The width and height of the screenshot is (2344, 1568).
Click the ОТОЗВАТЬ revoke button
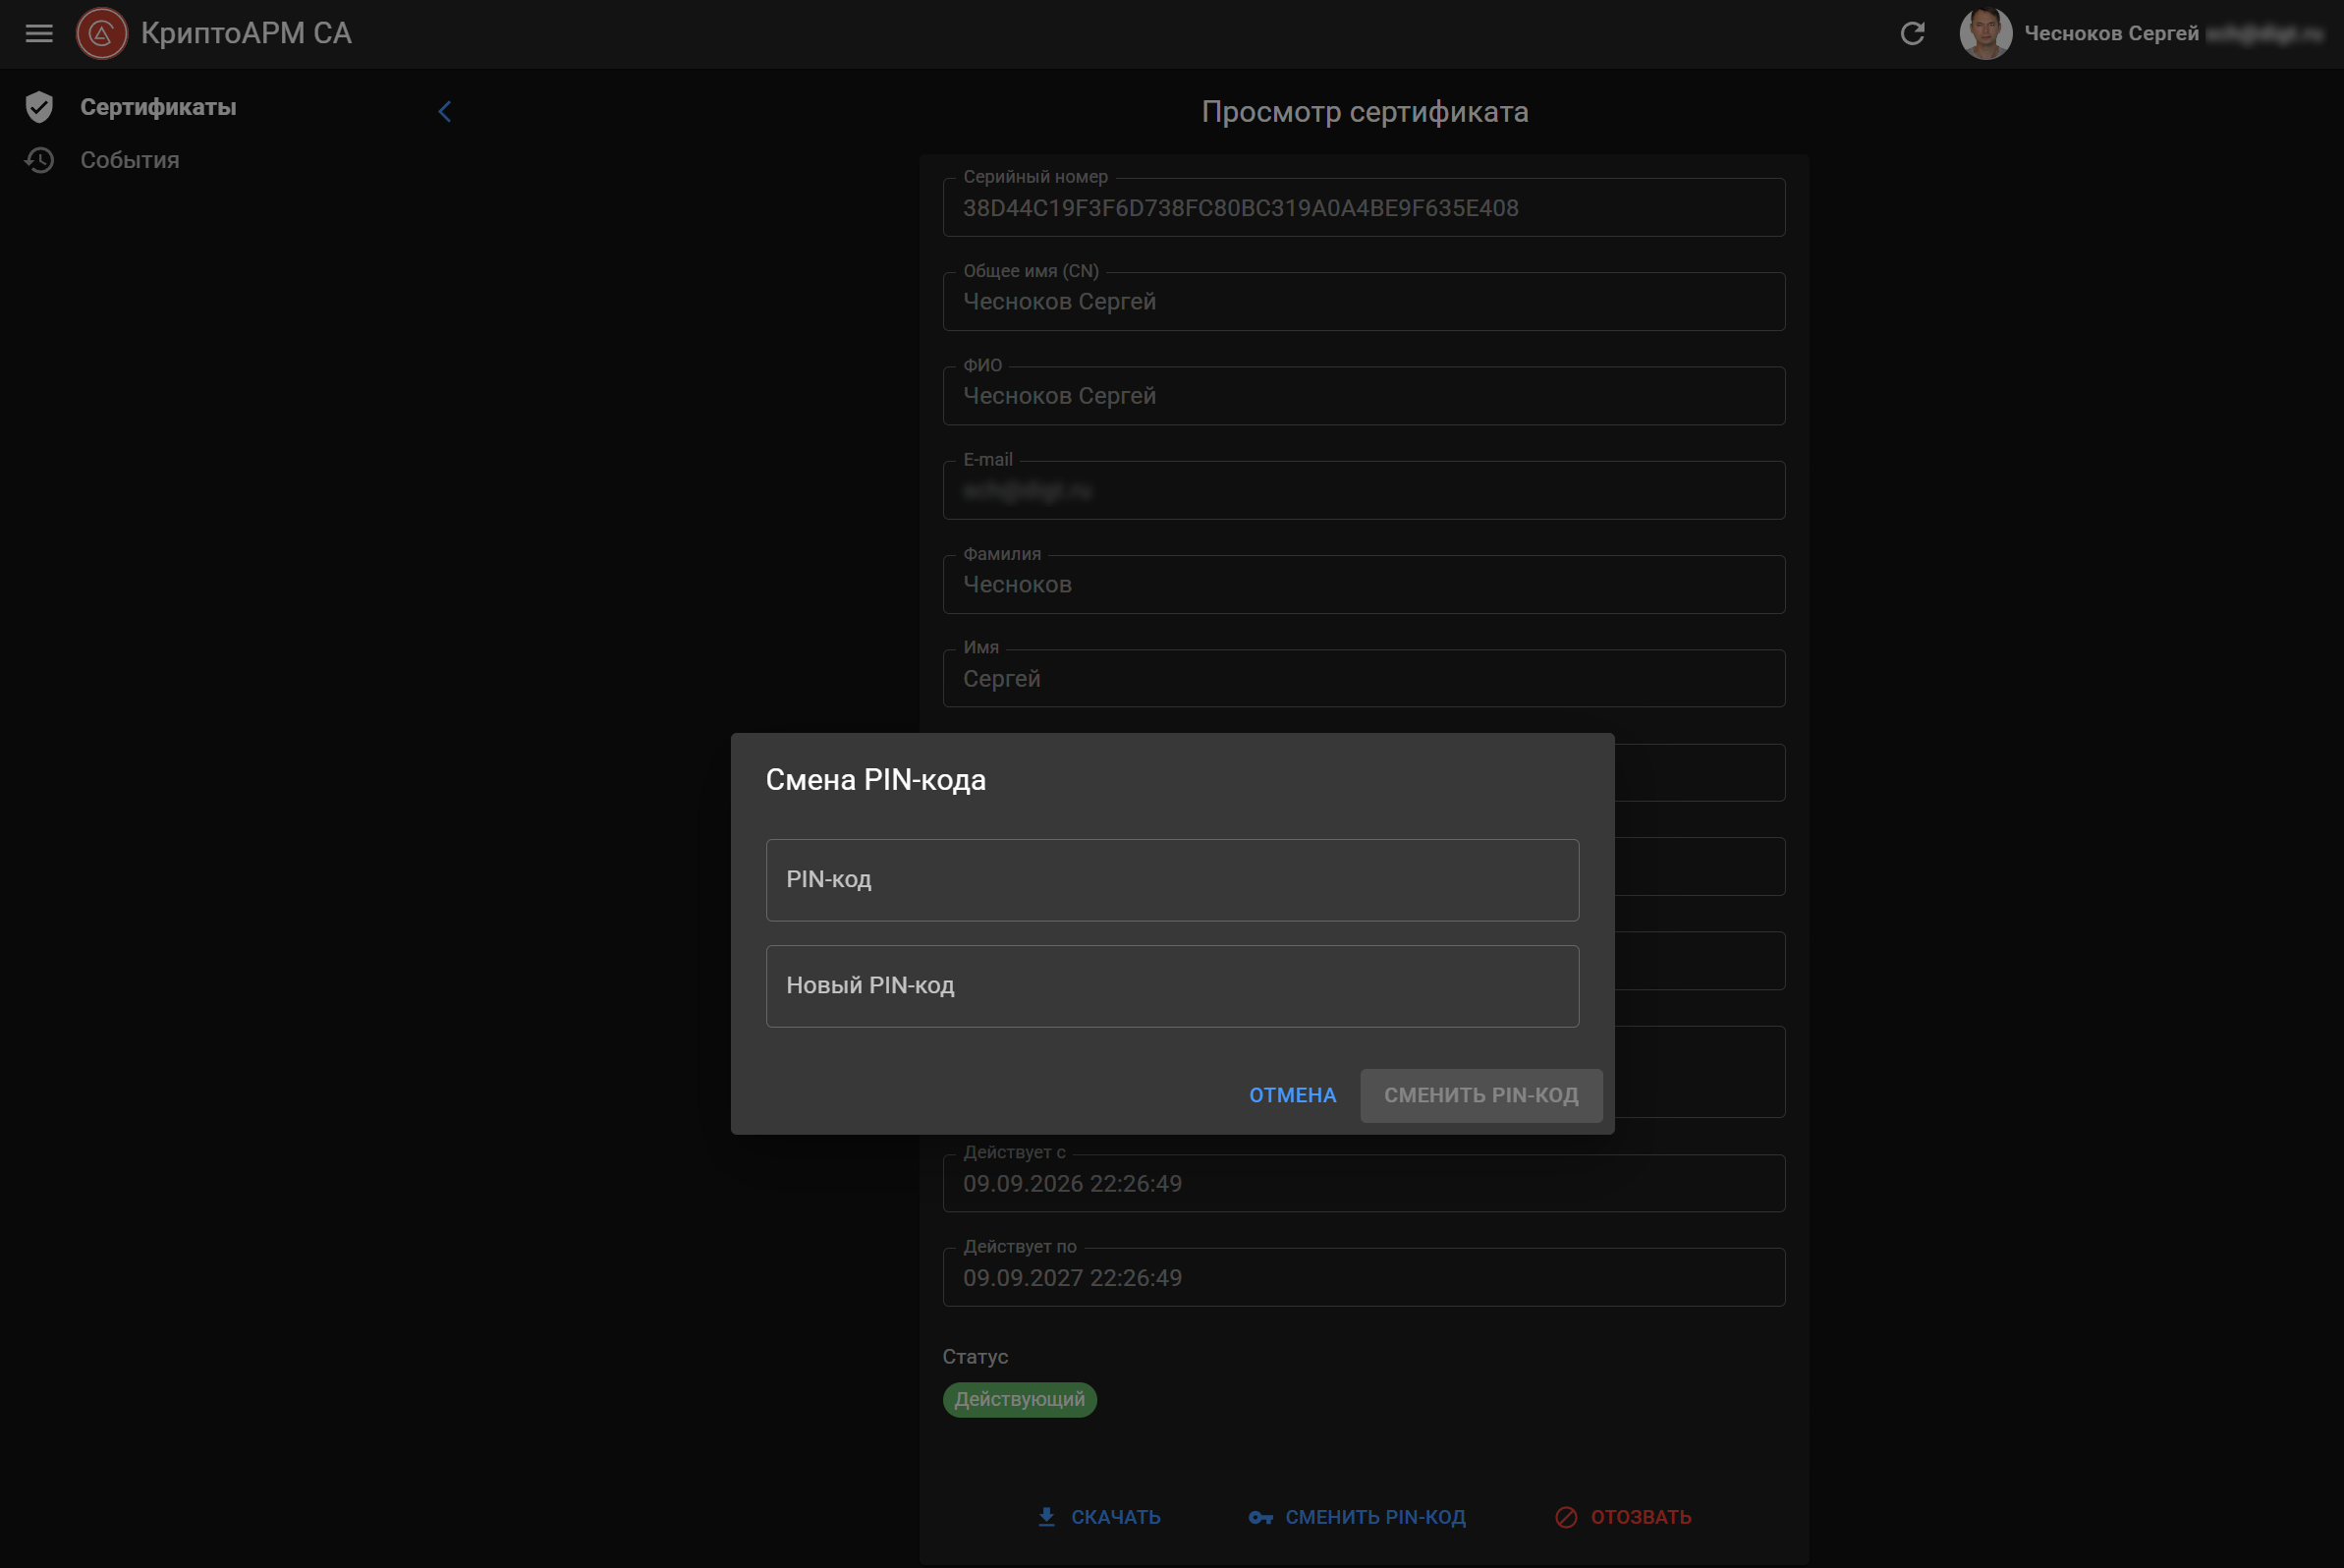pyautogui.click(x=1623, y=1516)
